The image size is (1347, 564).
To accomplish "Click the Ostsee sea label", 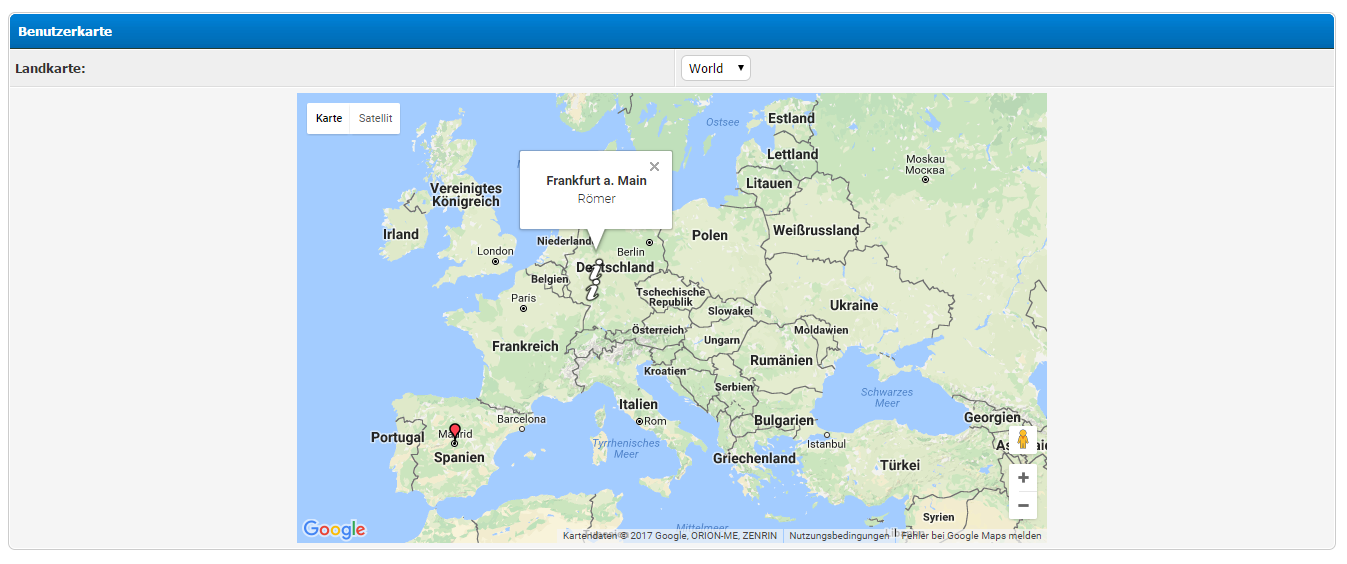I will point(723,122).
